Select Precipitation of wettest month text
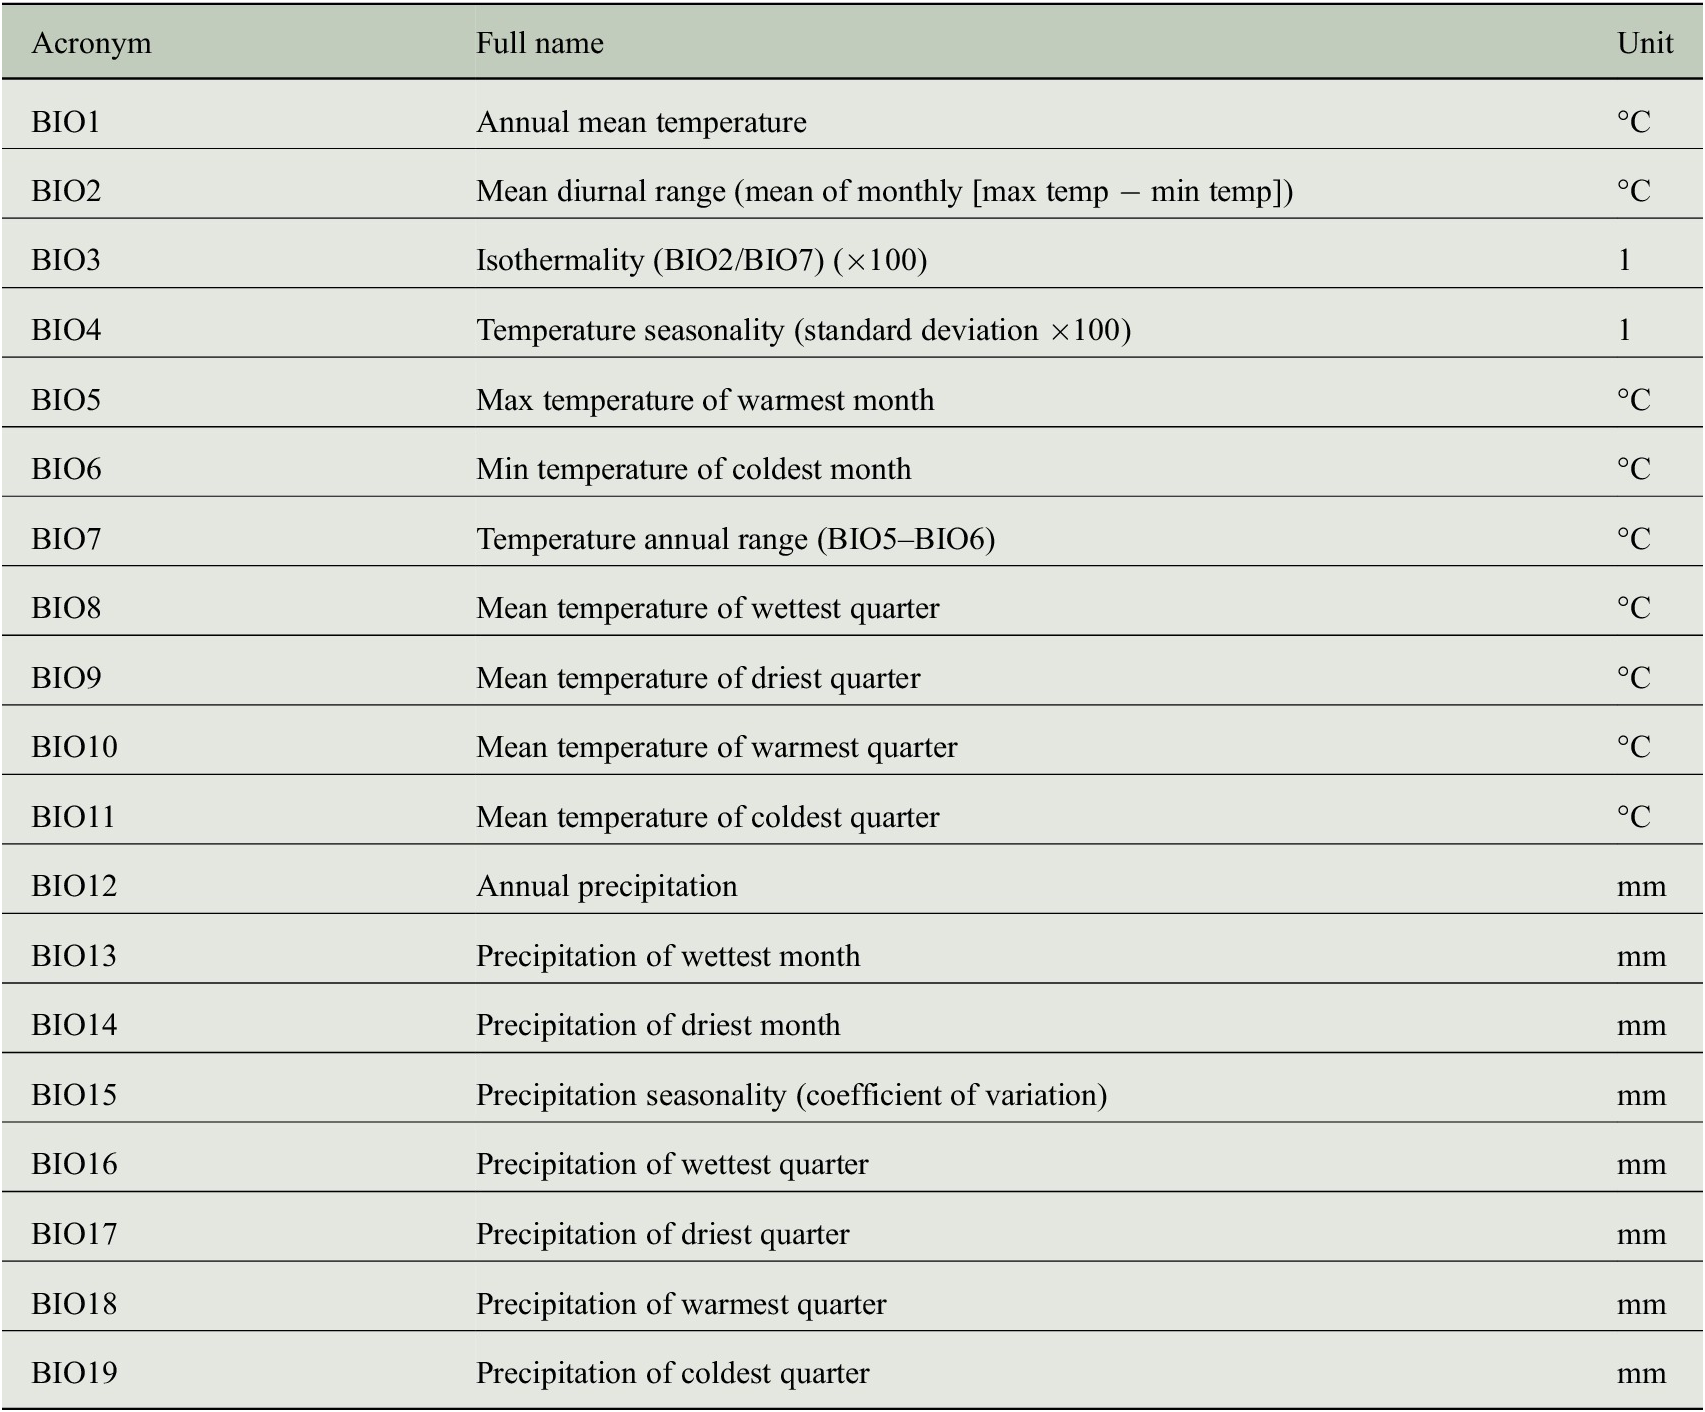Screen dimensions: 1705x1412 coord(668,956)
